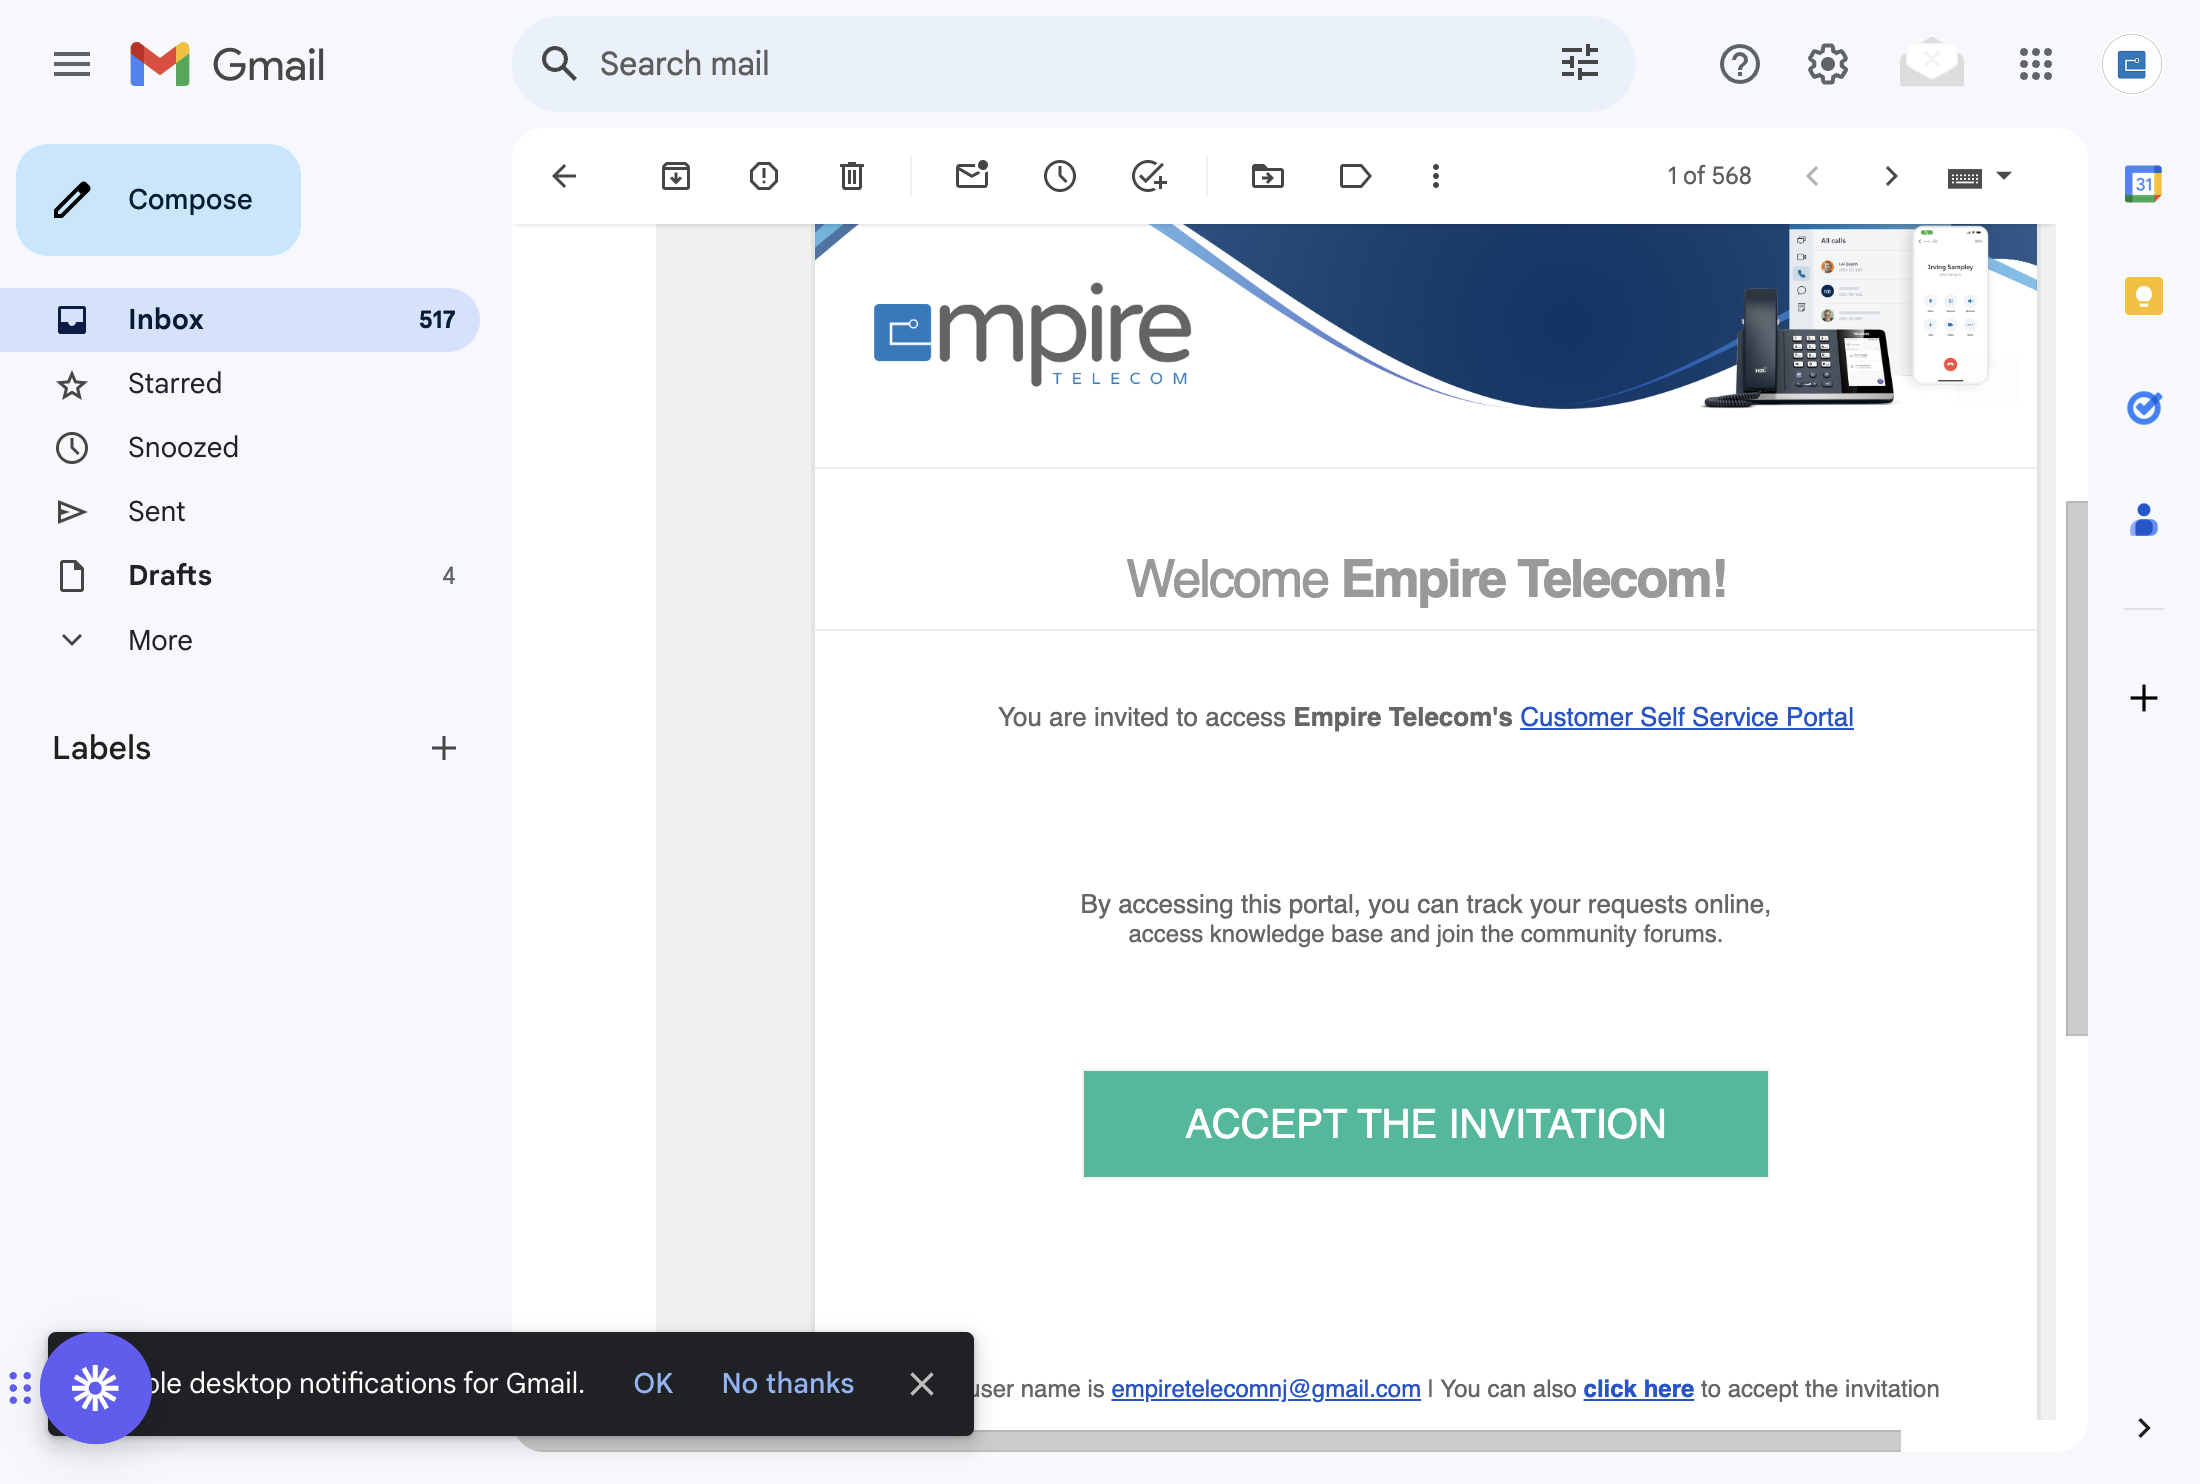The width and height of the screenshot is (2200, 1484).
Task: Open the Support help icon
Action: pyautogui.click(x=1740, y=64)
